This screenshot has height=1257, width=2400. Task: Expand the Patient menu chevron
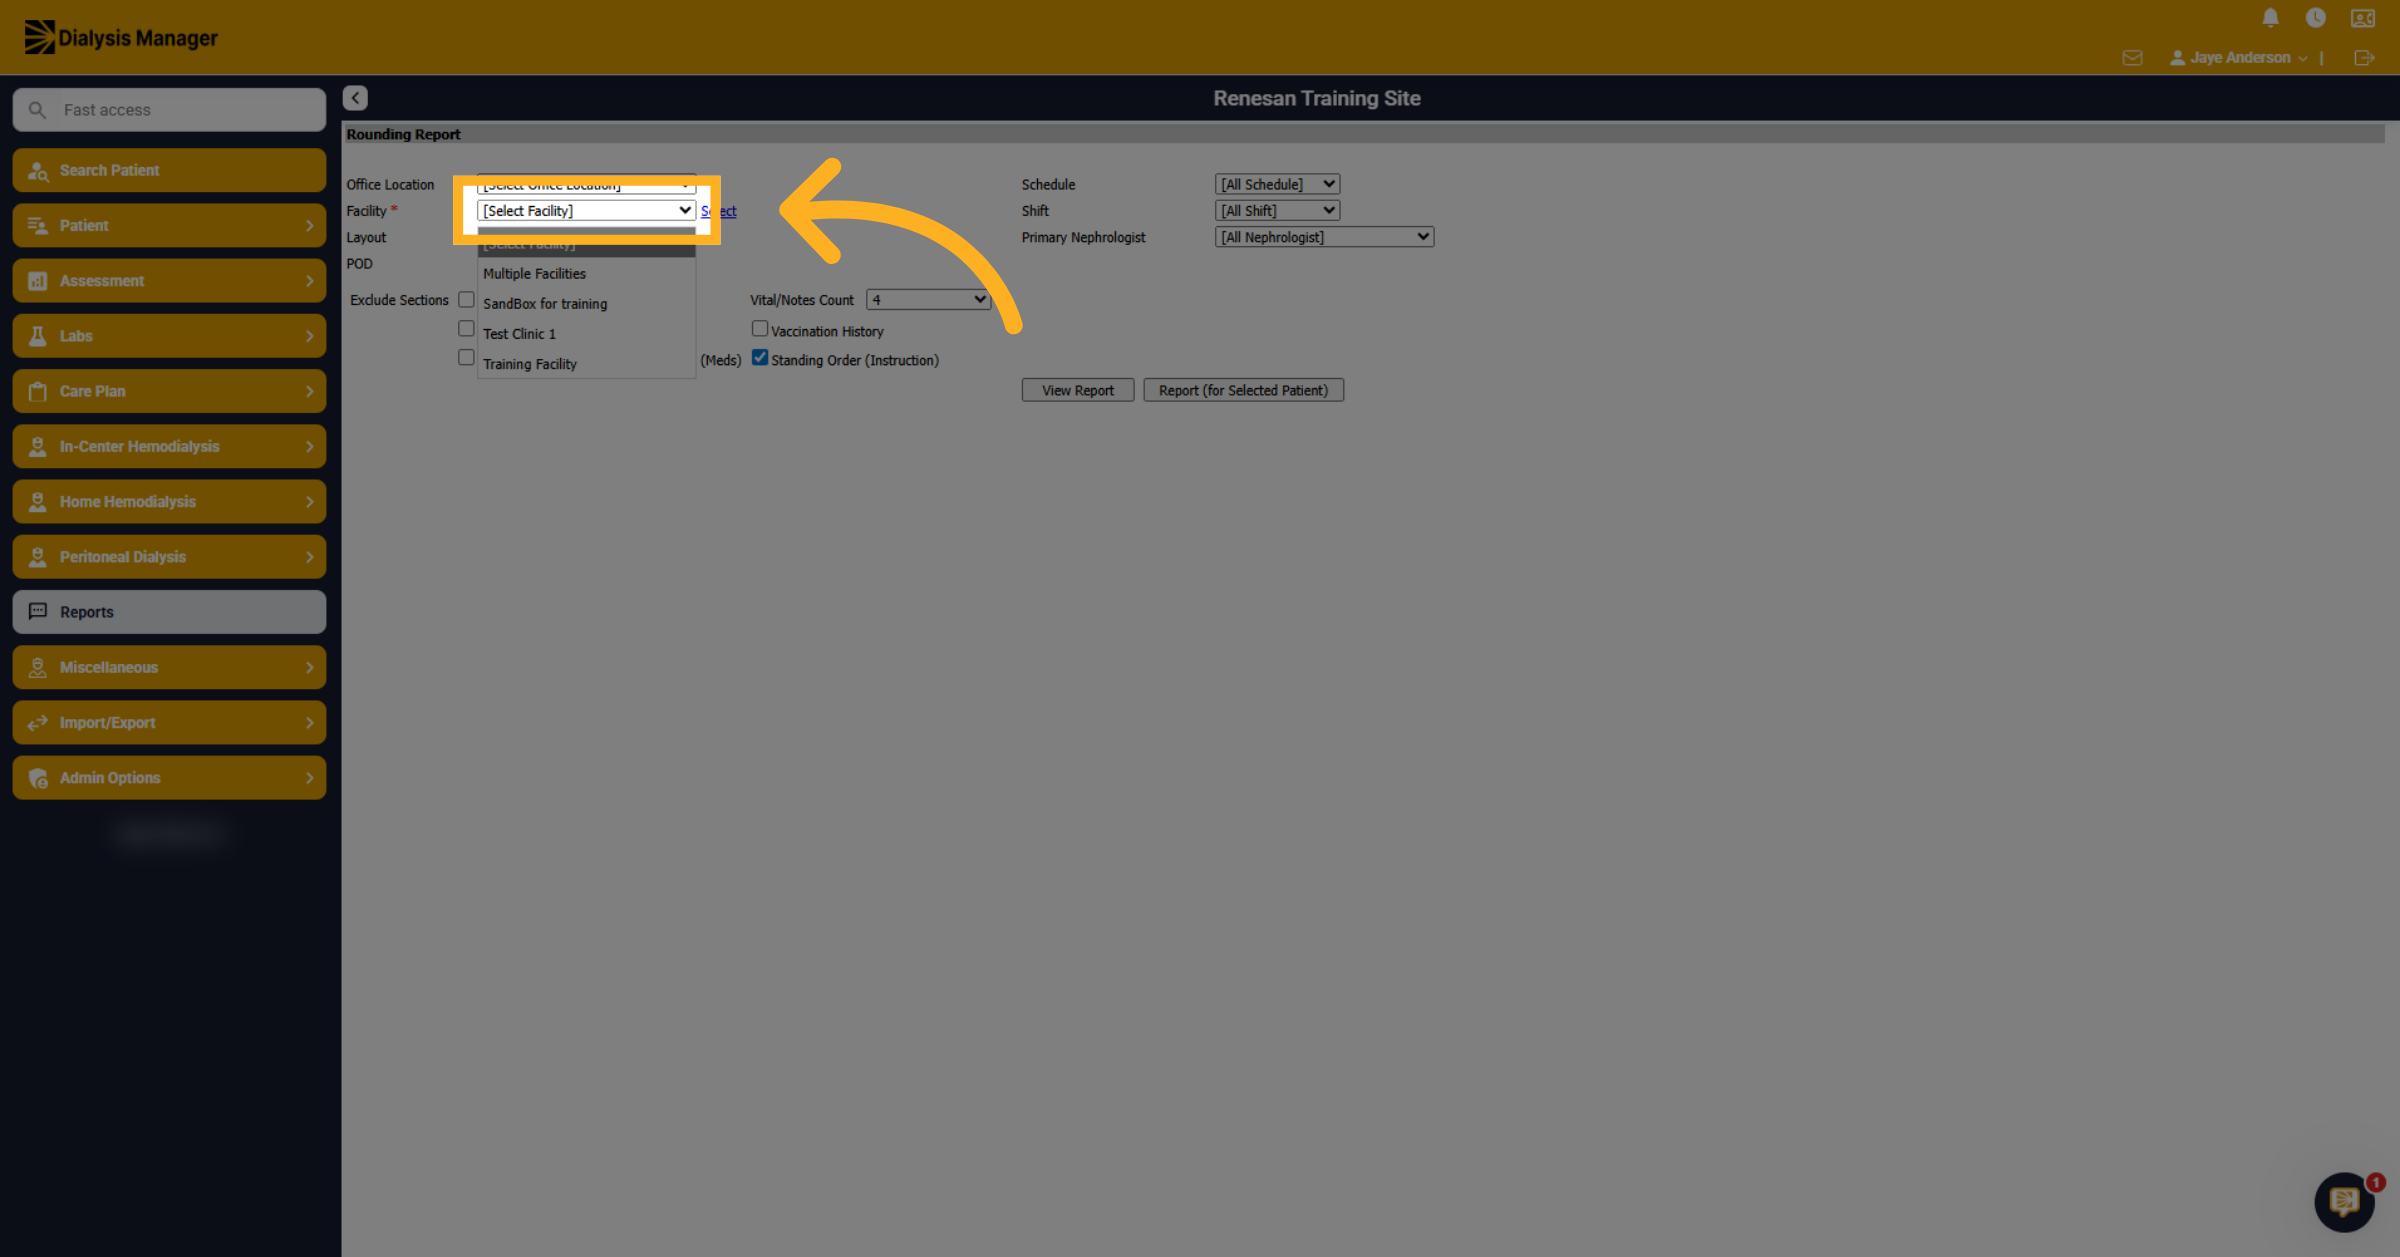tap(309, 226)
